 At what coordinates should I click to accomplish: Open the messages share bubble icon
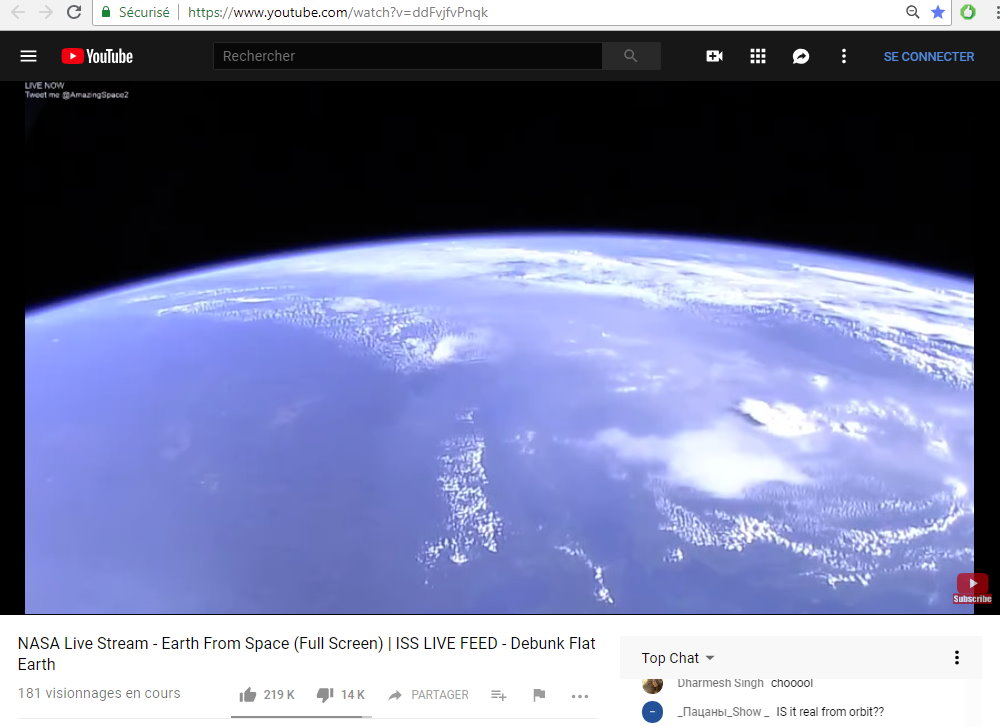(x=801, y=56)
